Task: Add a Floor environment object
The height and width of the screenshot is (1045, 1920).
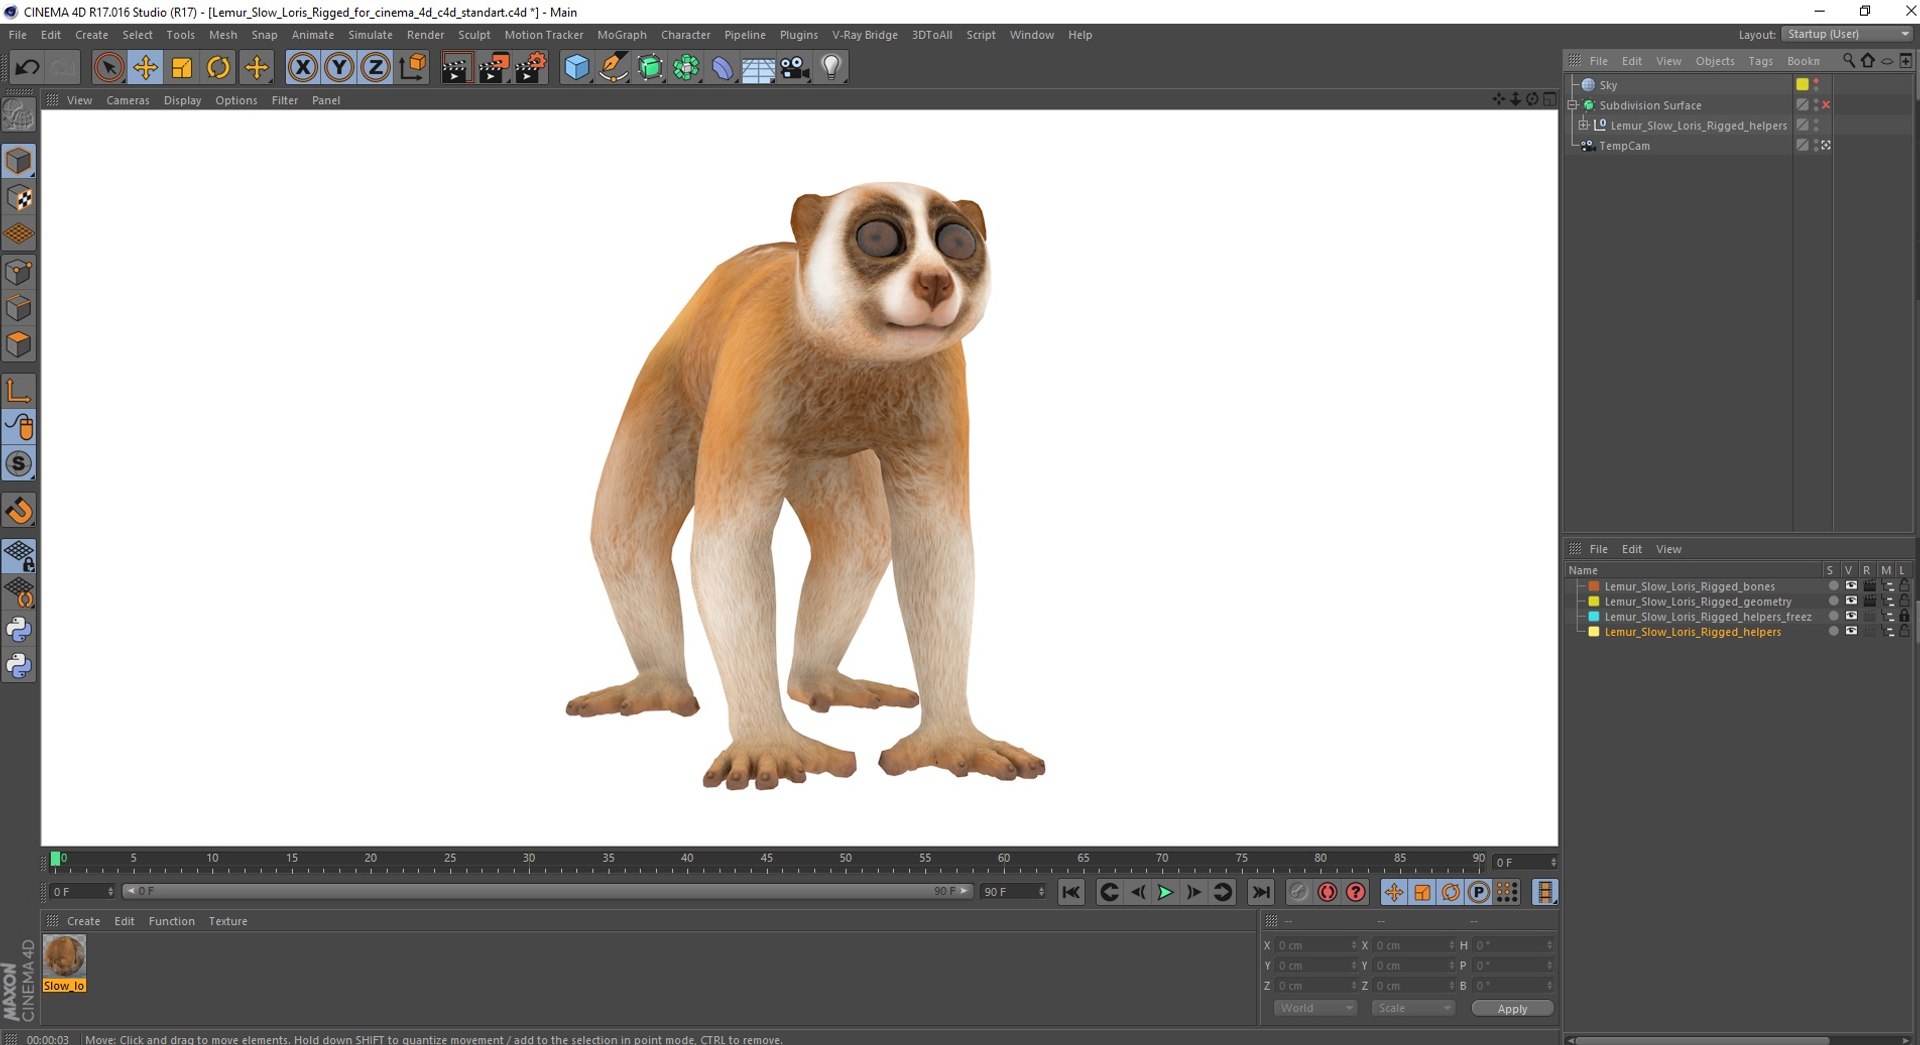Action: pyautogui.click(x=758, y=68)
